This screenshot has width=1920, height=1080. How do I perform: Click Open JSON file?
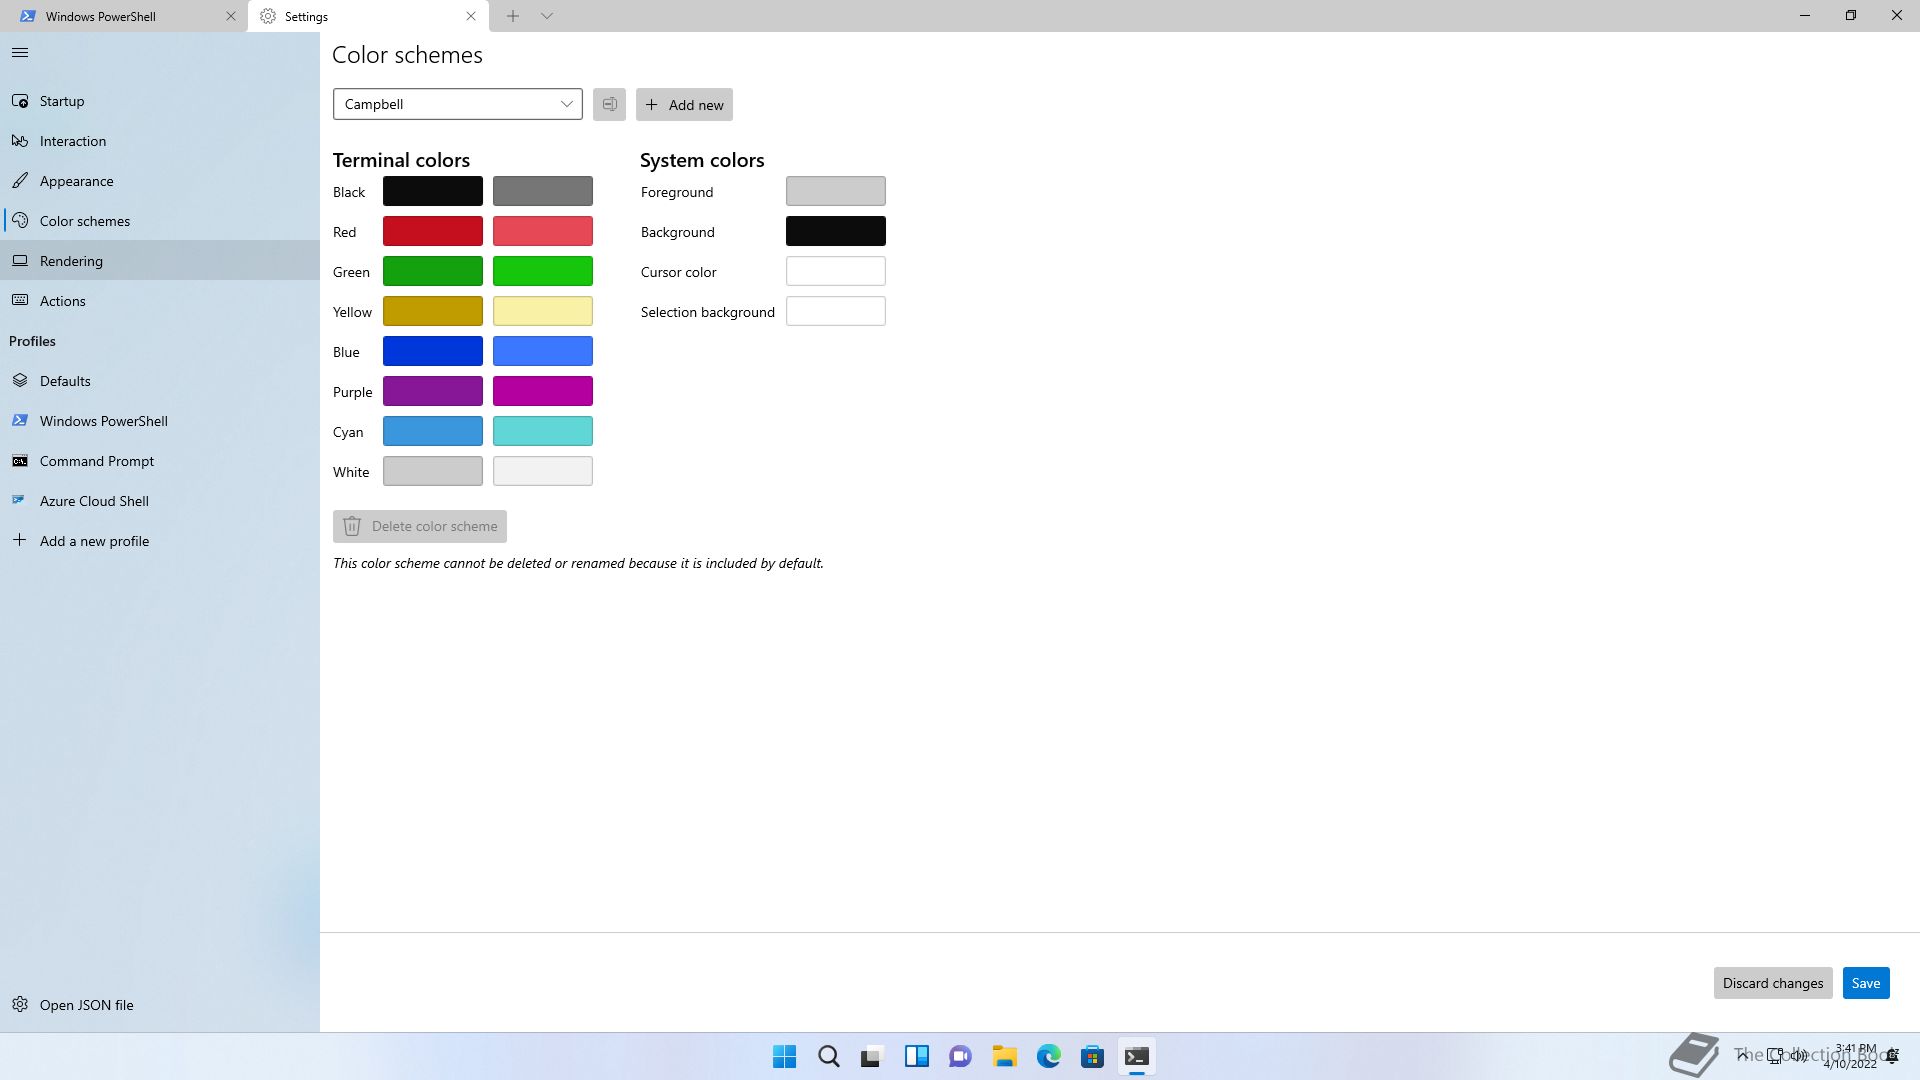click(x=160, y=1005)
